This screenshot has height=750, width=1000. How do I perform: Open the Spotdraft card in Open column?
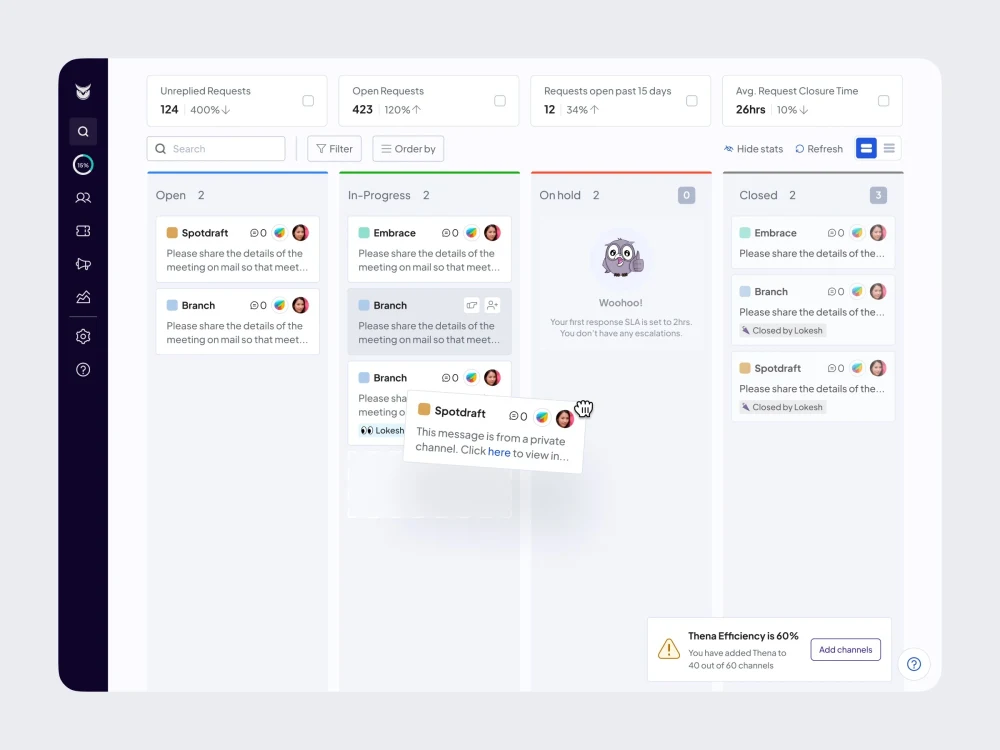[237, 249]
